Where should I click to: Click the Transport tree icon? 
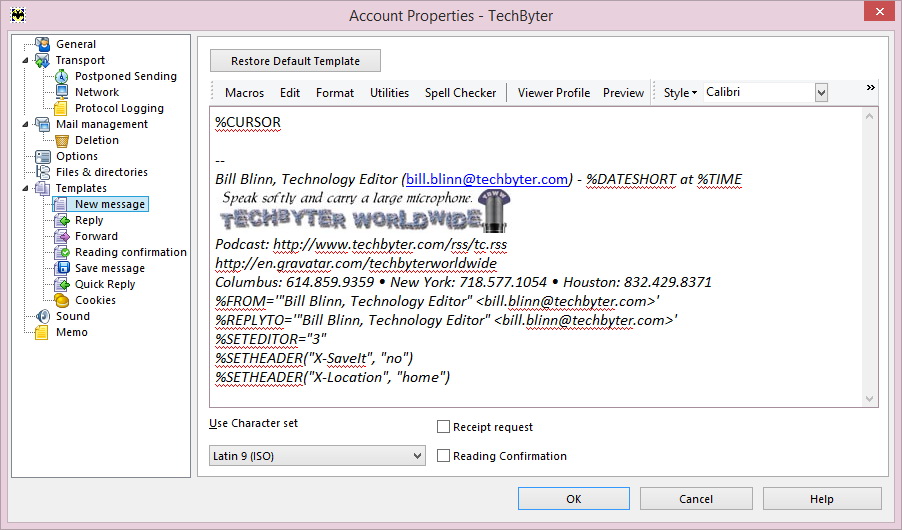[x=42, y=60]
